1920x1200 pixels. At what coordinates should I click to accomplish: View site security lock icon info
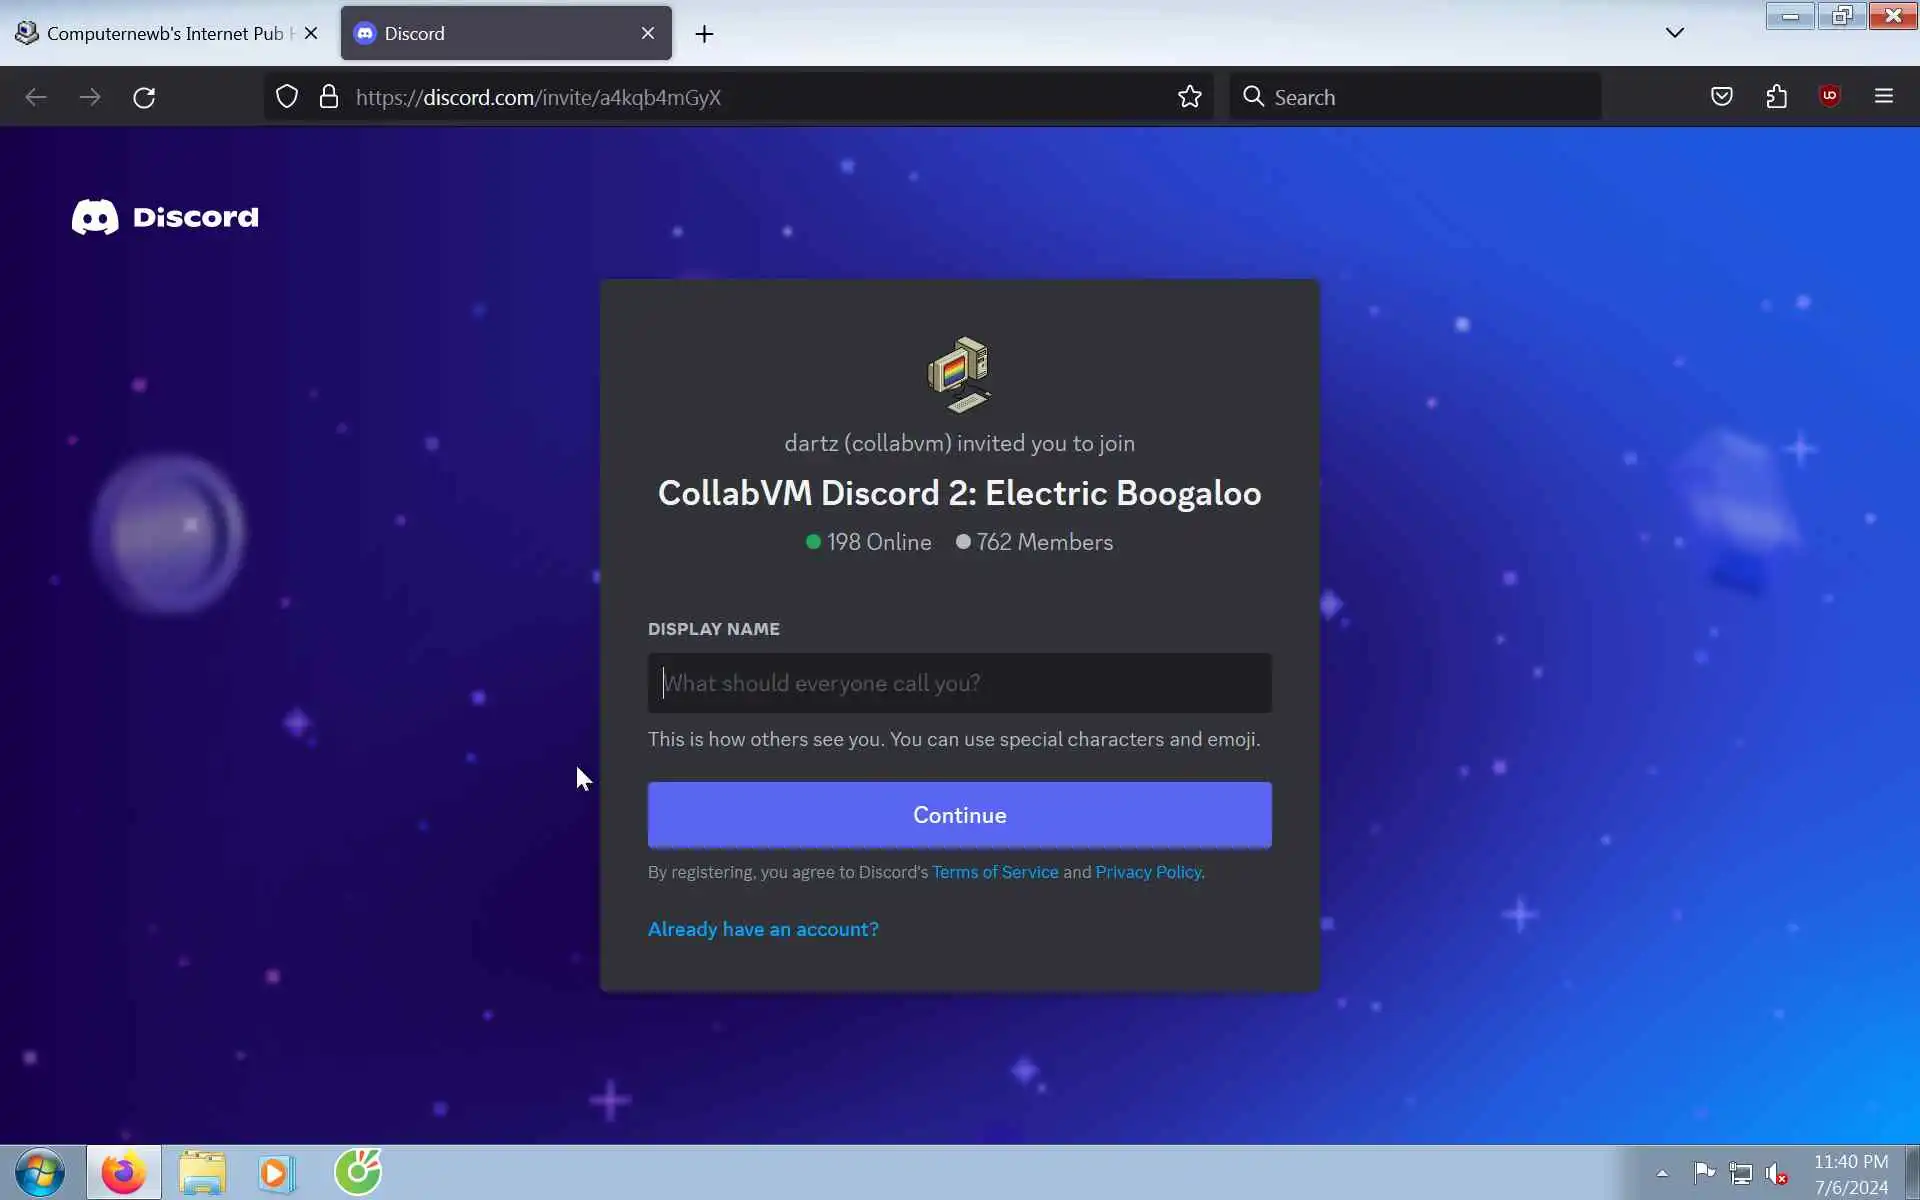click(x=328, y=97)
